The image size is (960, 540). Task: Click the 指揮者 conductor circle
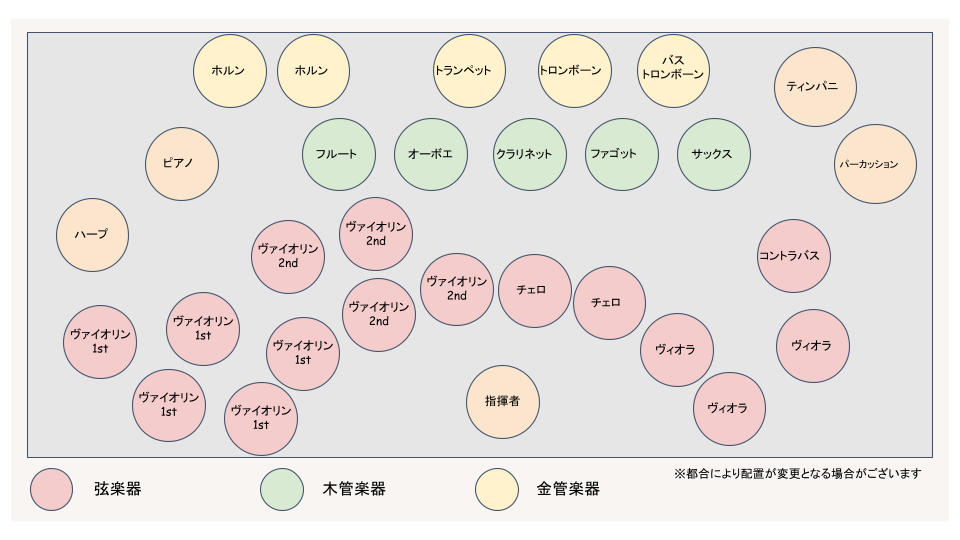503,402
